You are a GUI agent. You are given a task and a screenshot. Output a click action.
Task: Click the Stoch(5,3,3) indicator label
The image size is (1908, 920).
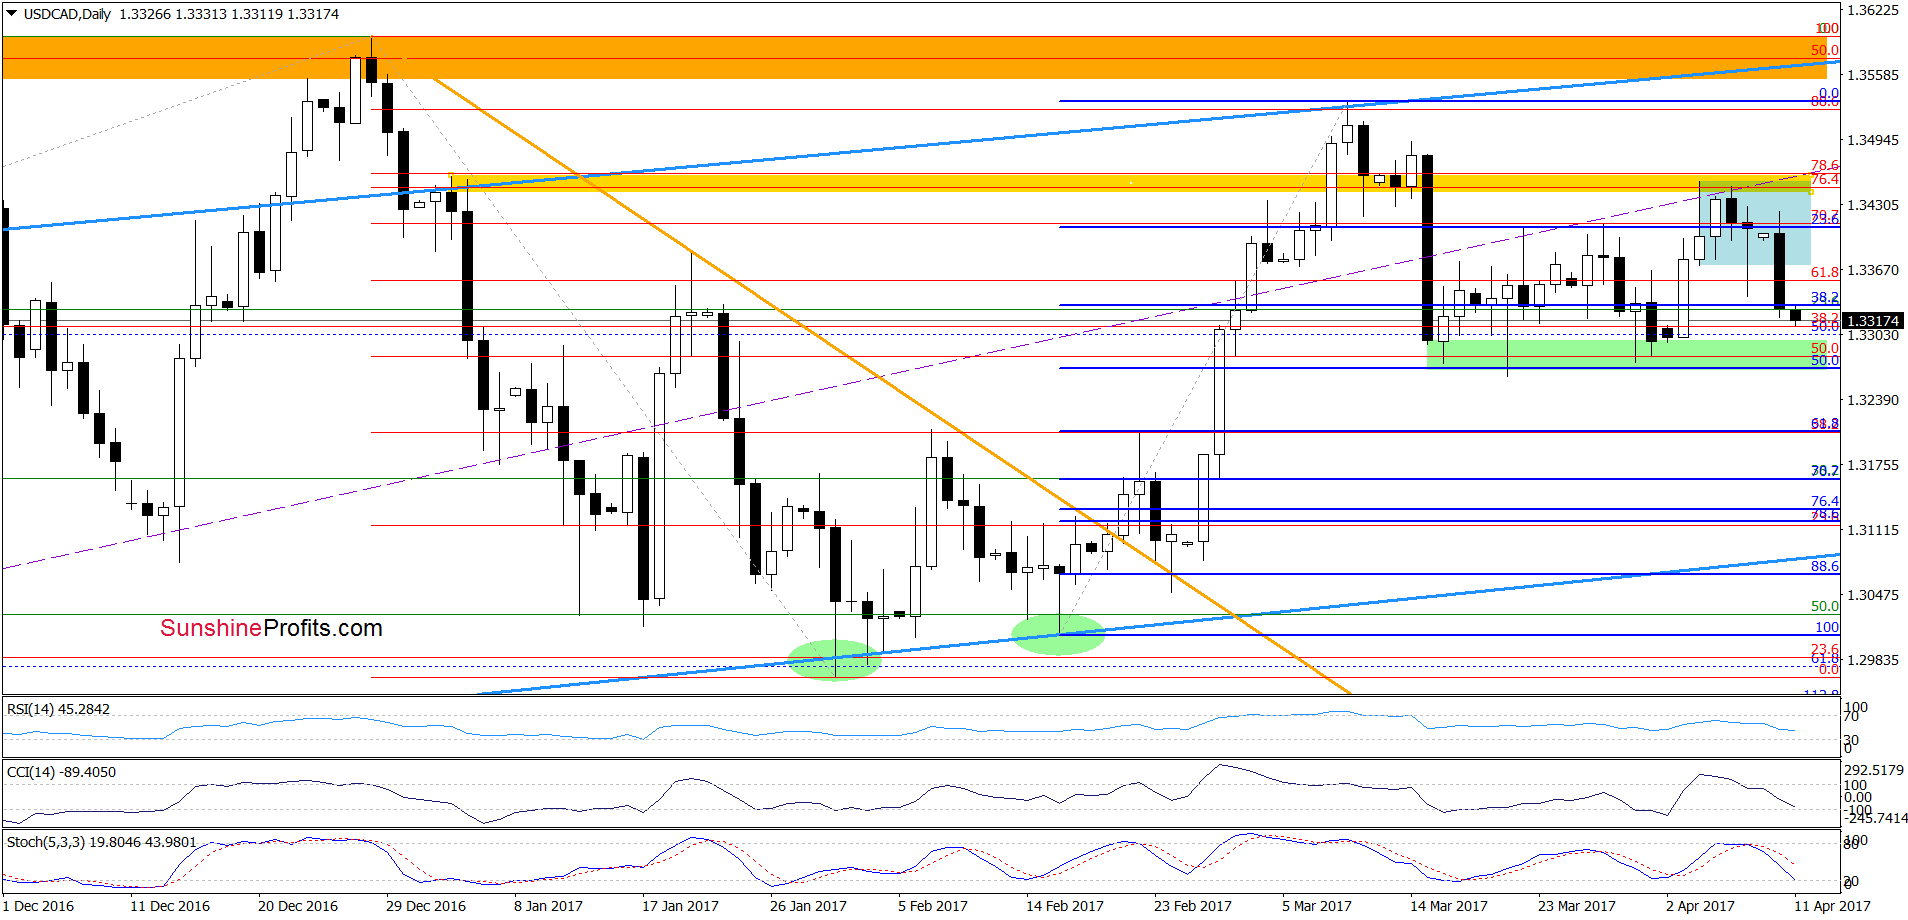101,842
